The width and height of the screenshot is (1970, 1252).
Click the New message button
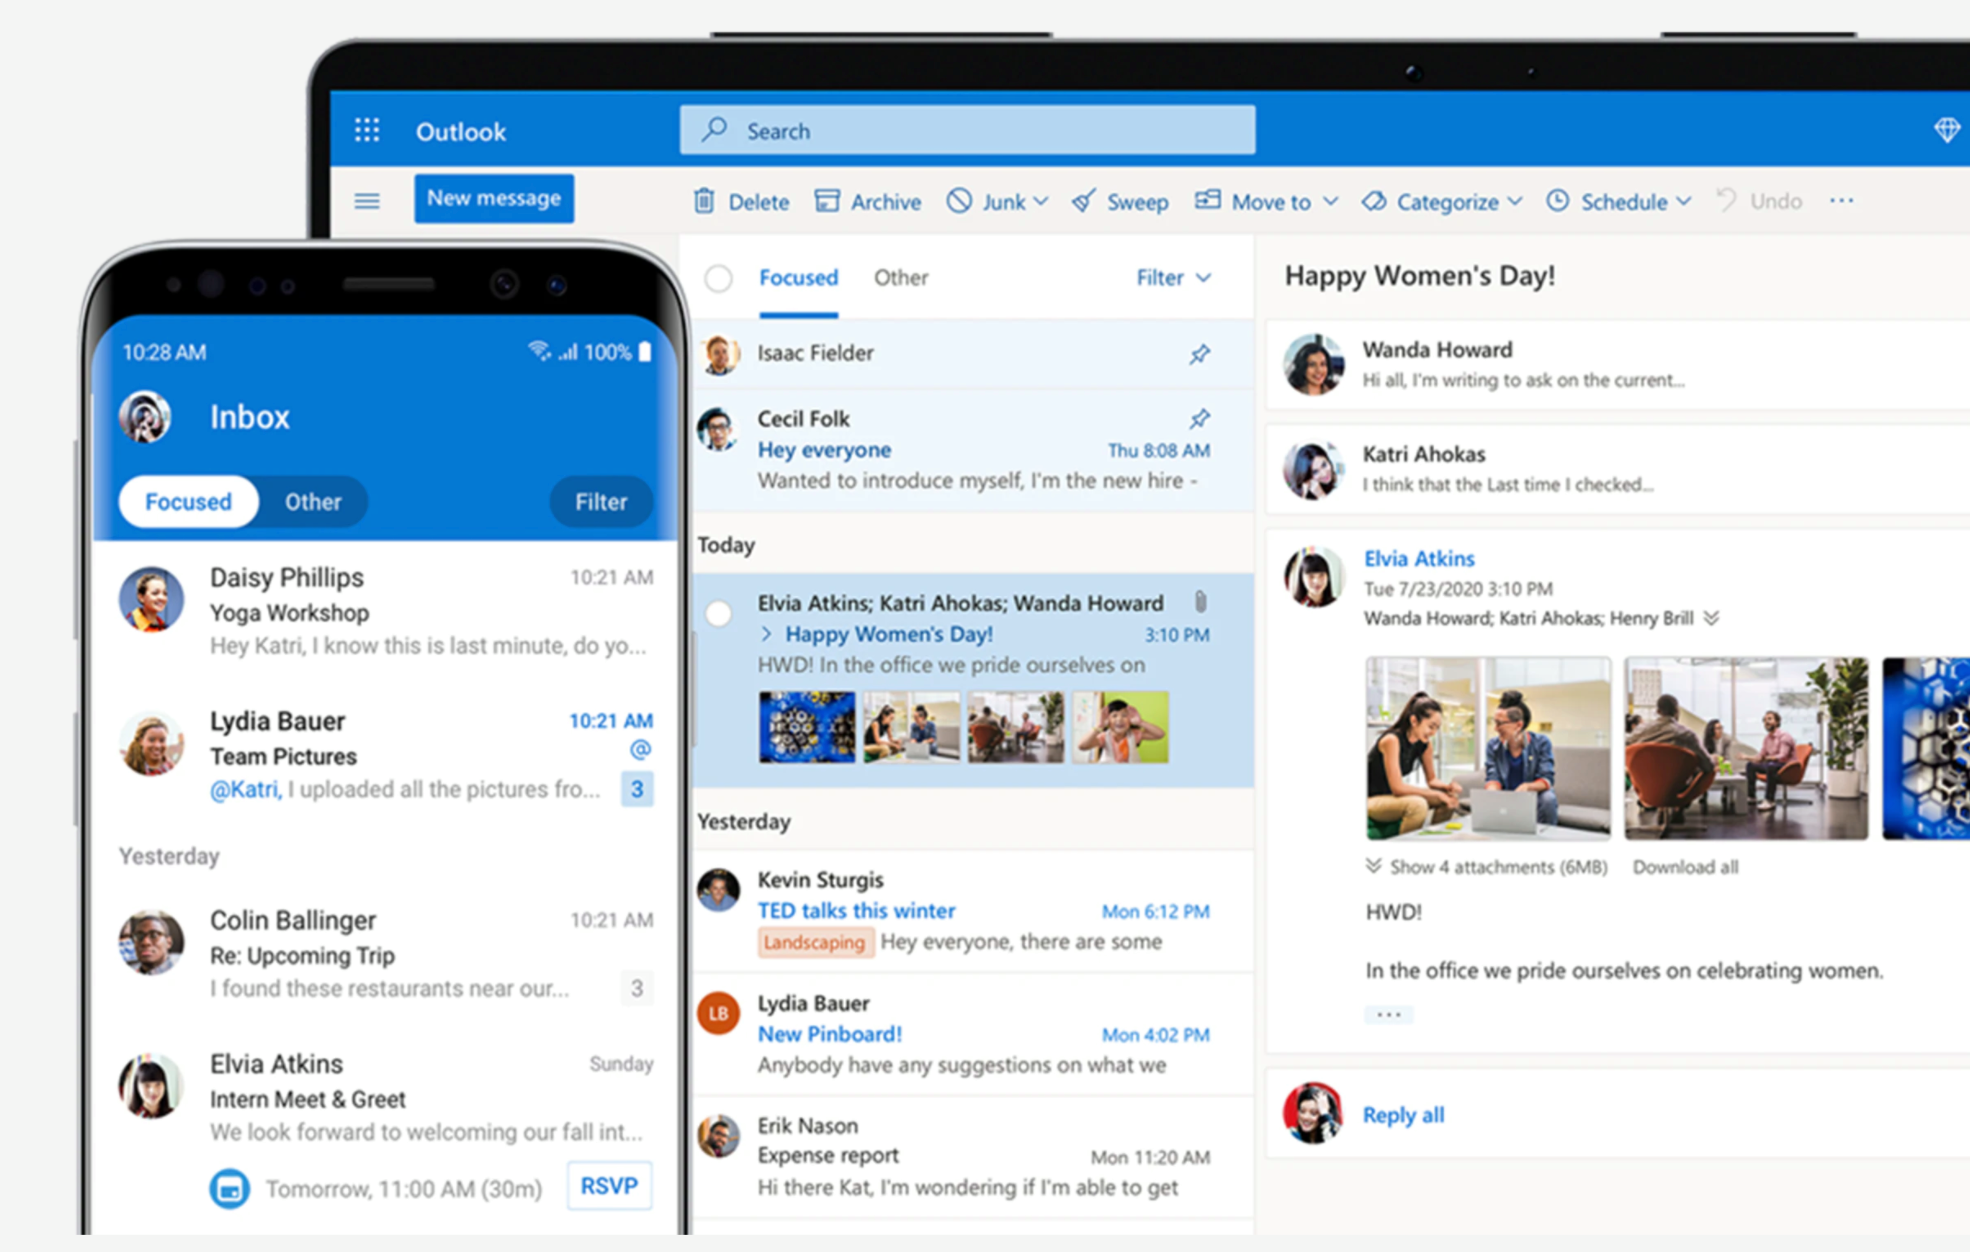[x=493, y=198]
